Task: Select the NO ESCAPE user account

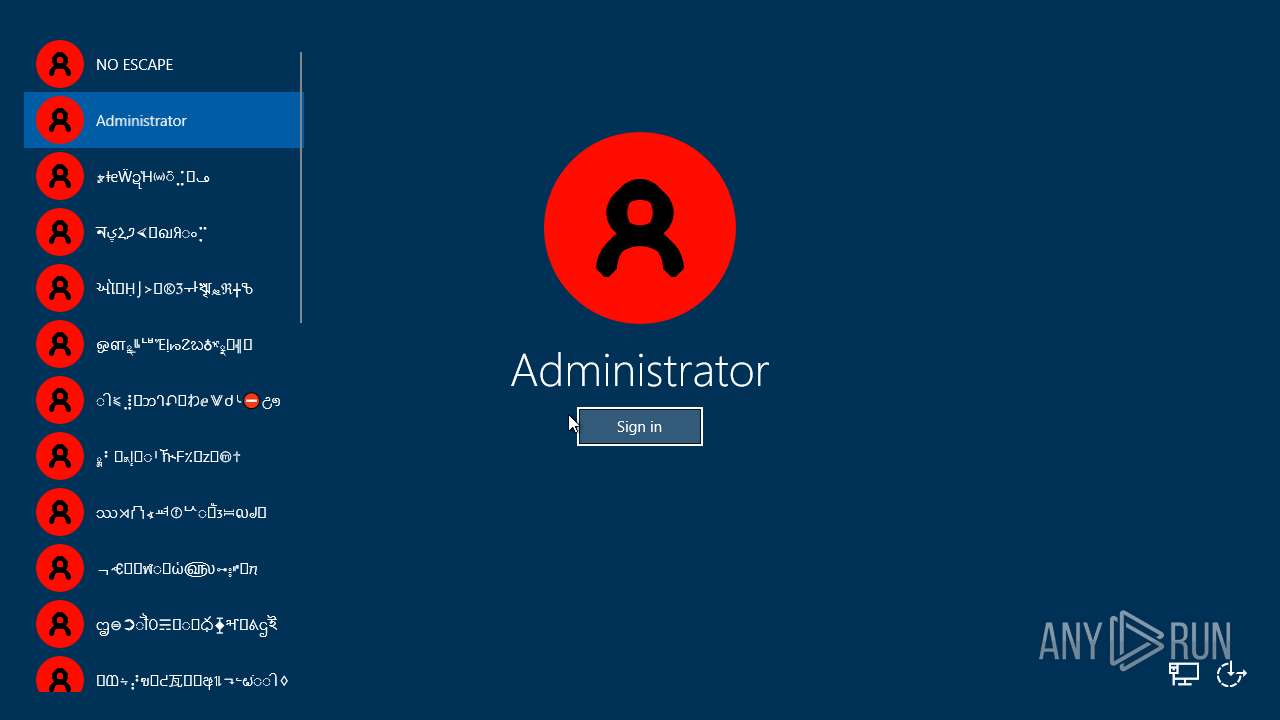Action: [163, 64]
